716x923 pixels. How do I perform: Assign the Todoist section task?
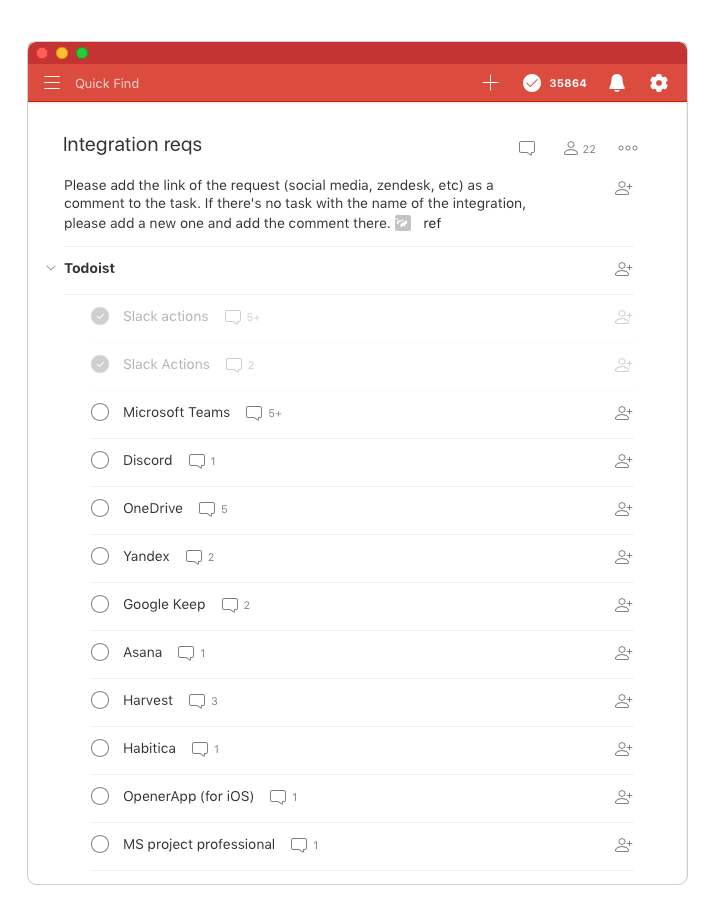623,269
